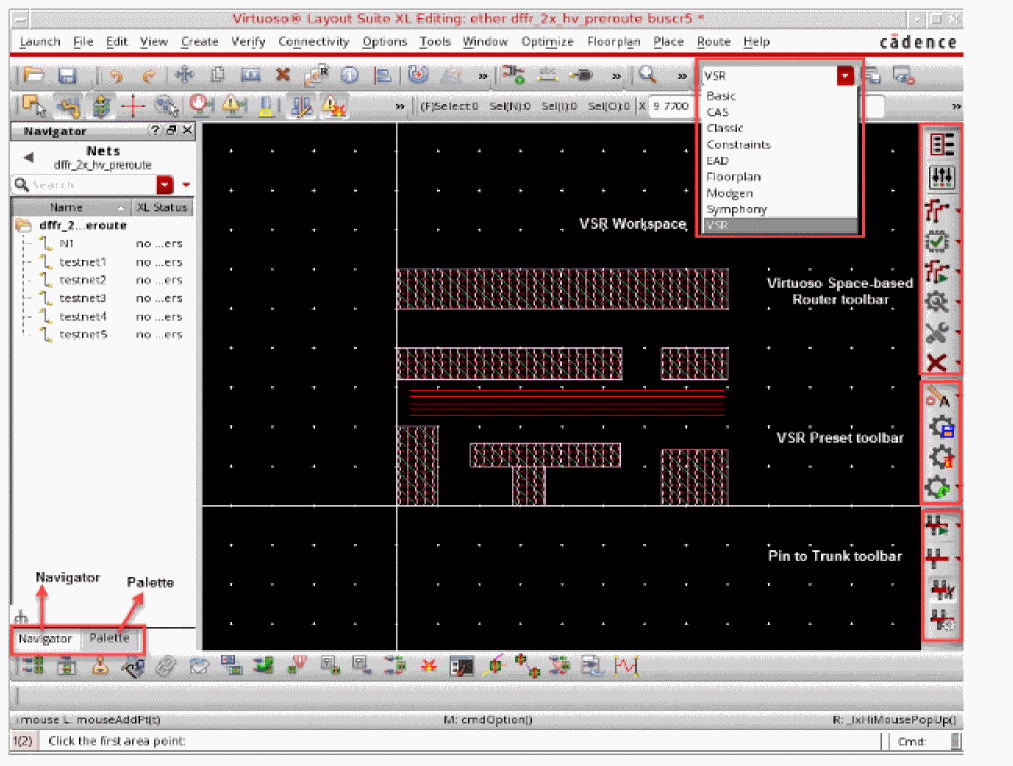Click the red X icon in router toolbar
Viewport: 1013px width, 766px height.
(936, 362)
